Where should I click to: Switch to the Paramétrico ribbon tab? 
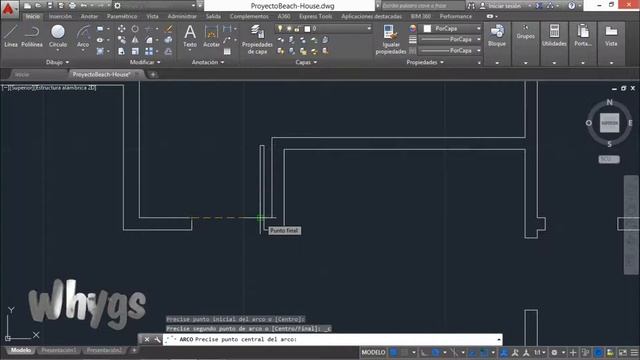(x=122, y=16)
